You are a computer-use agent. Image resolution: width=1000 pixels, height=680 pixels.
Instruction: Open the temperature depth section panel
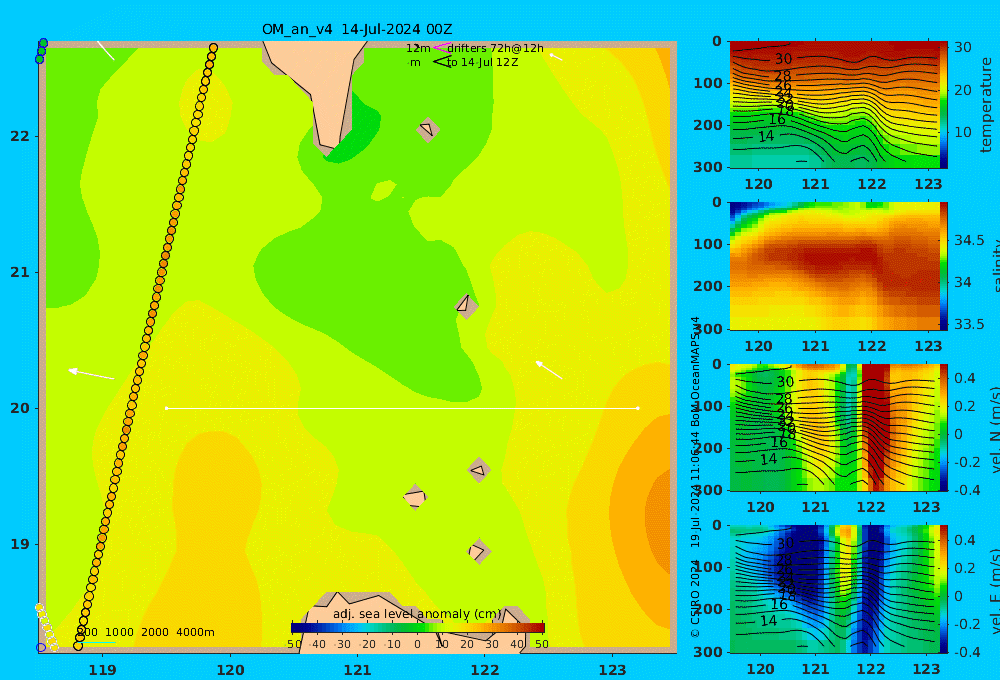834,105
